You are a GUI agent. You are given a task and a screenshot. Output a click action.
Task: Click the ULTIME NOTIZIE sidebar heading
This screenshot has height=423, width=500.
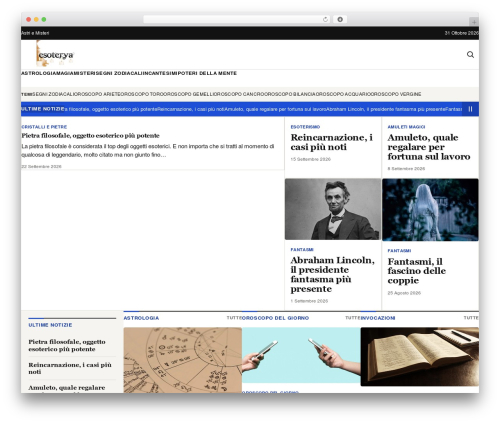pyautogui.click(x=50, y=325)
